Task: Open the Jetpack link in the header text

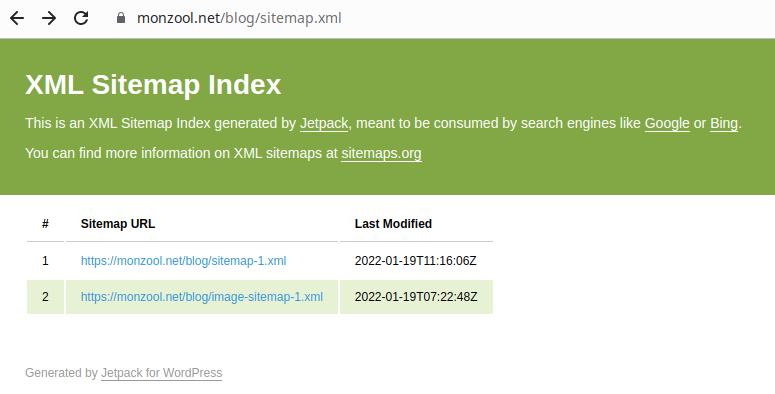Action: [324, 123]
